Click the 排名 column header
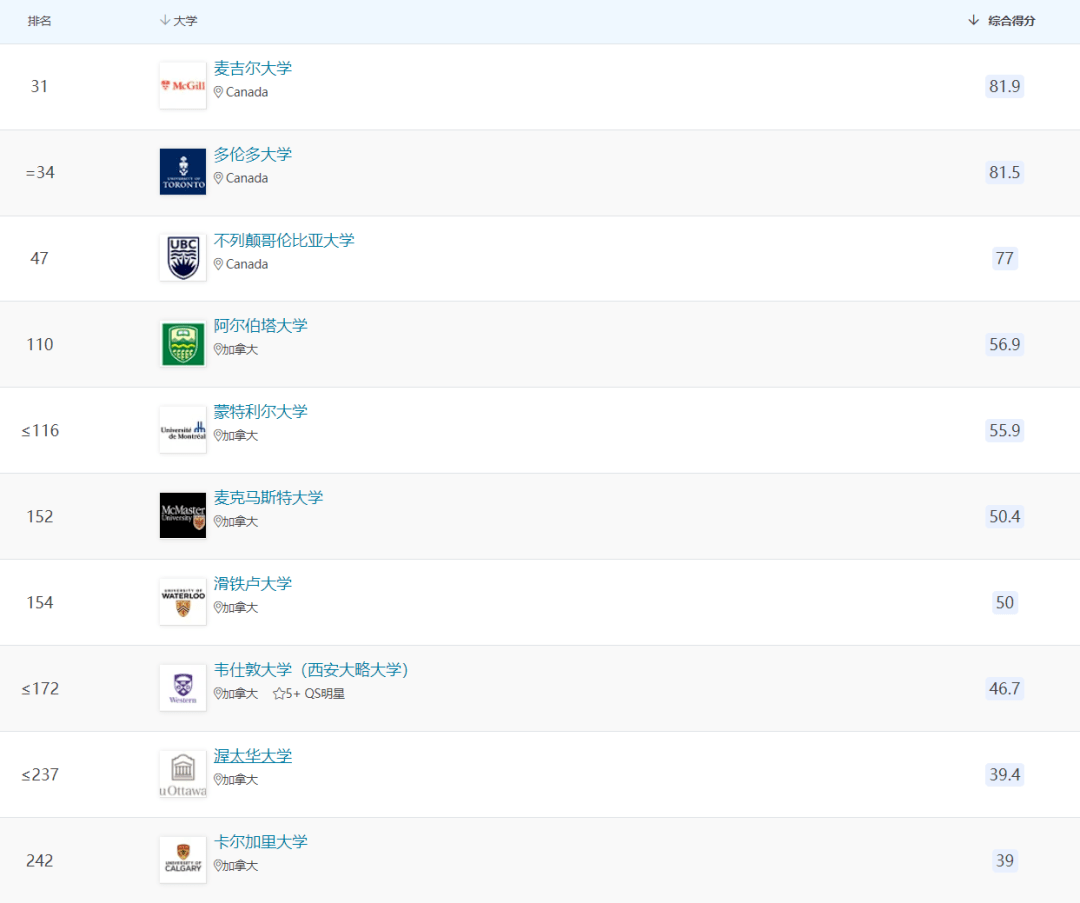Image resolution: width=1080 pixels, height=903 pixels. pos(39,21)
